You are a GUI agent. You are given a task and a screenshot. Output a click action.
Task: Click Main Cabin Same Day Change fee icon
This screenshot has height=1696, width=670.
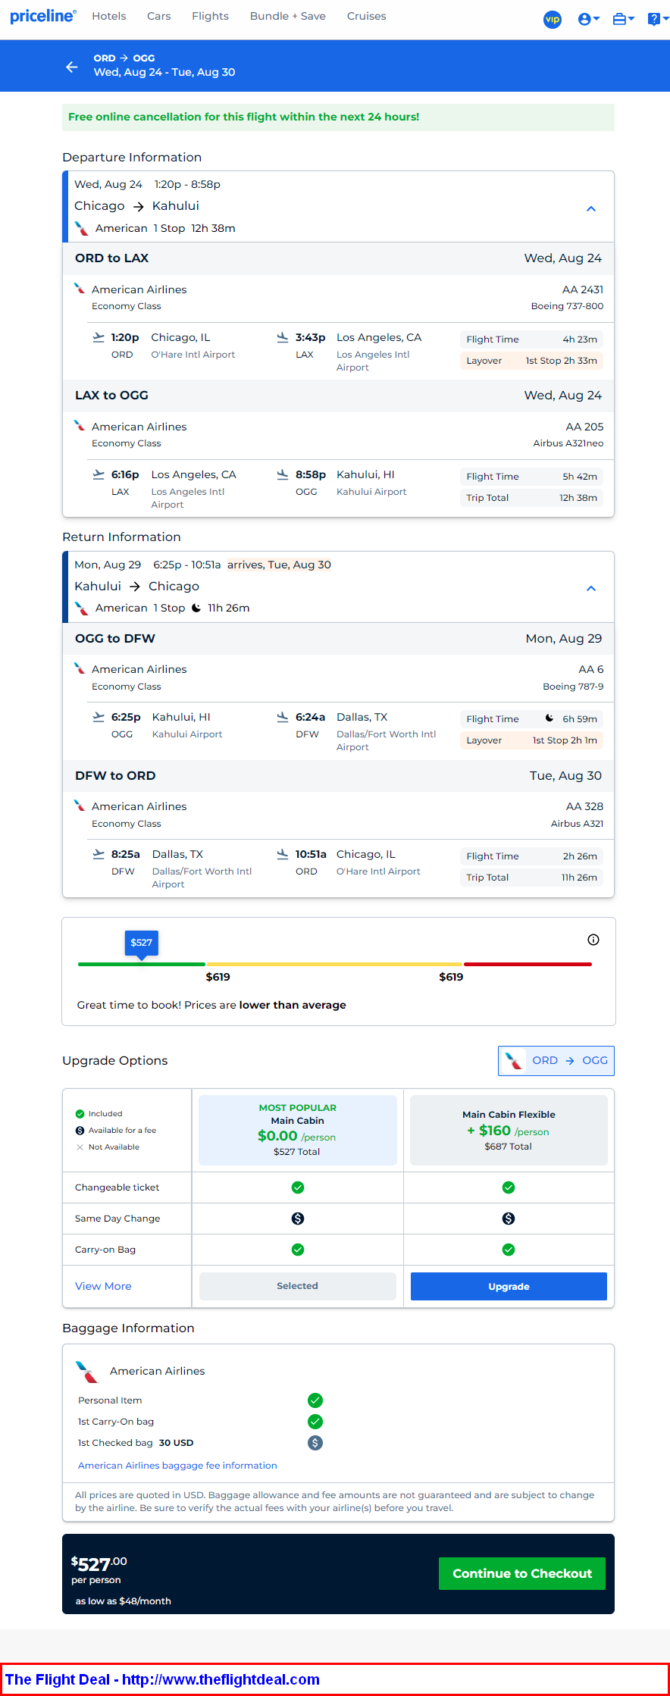[297, 1218]
